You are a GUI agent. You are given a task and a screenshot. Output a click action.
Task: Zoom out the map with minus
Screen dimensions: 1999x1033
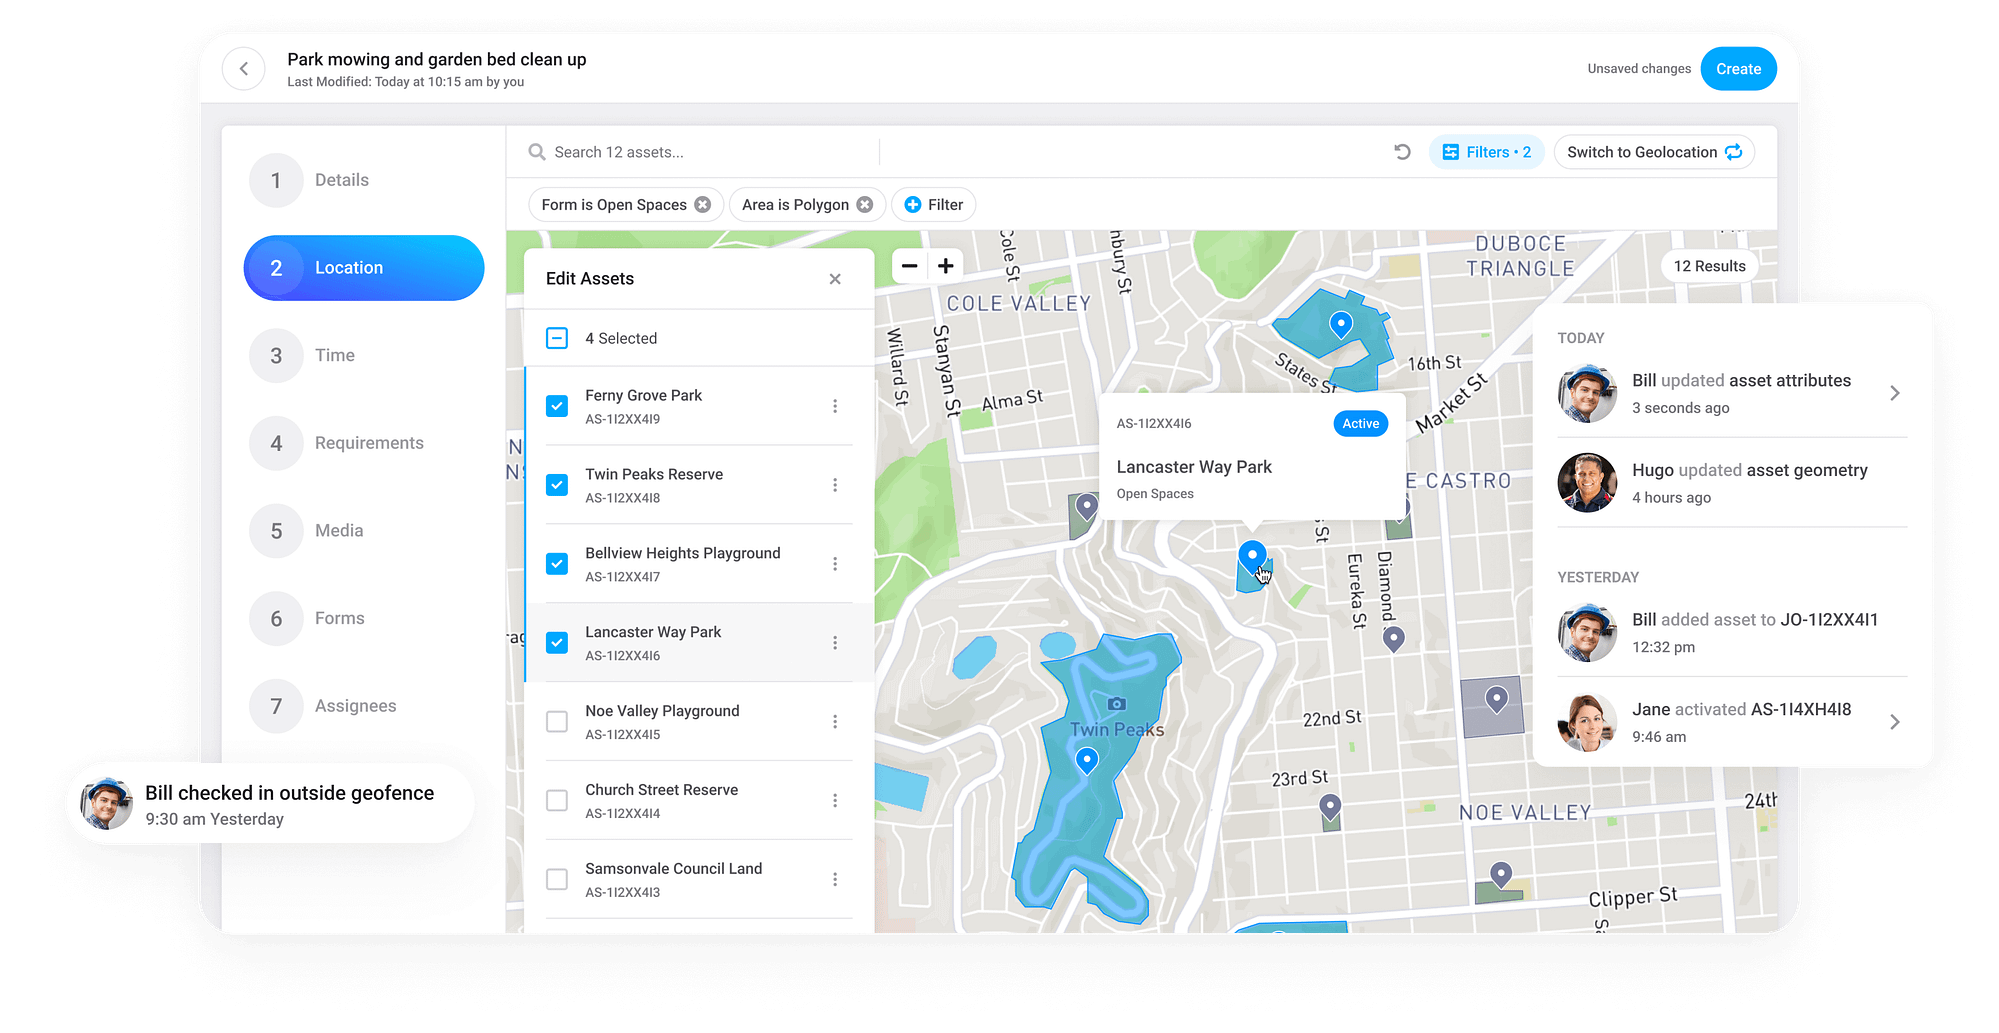tap(910, 266)
